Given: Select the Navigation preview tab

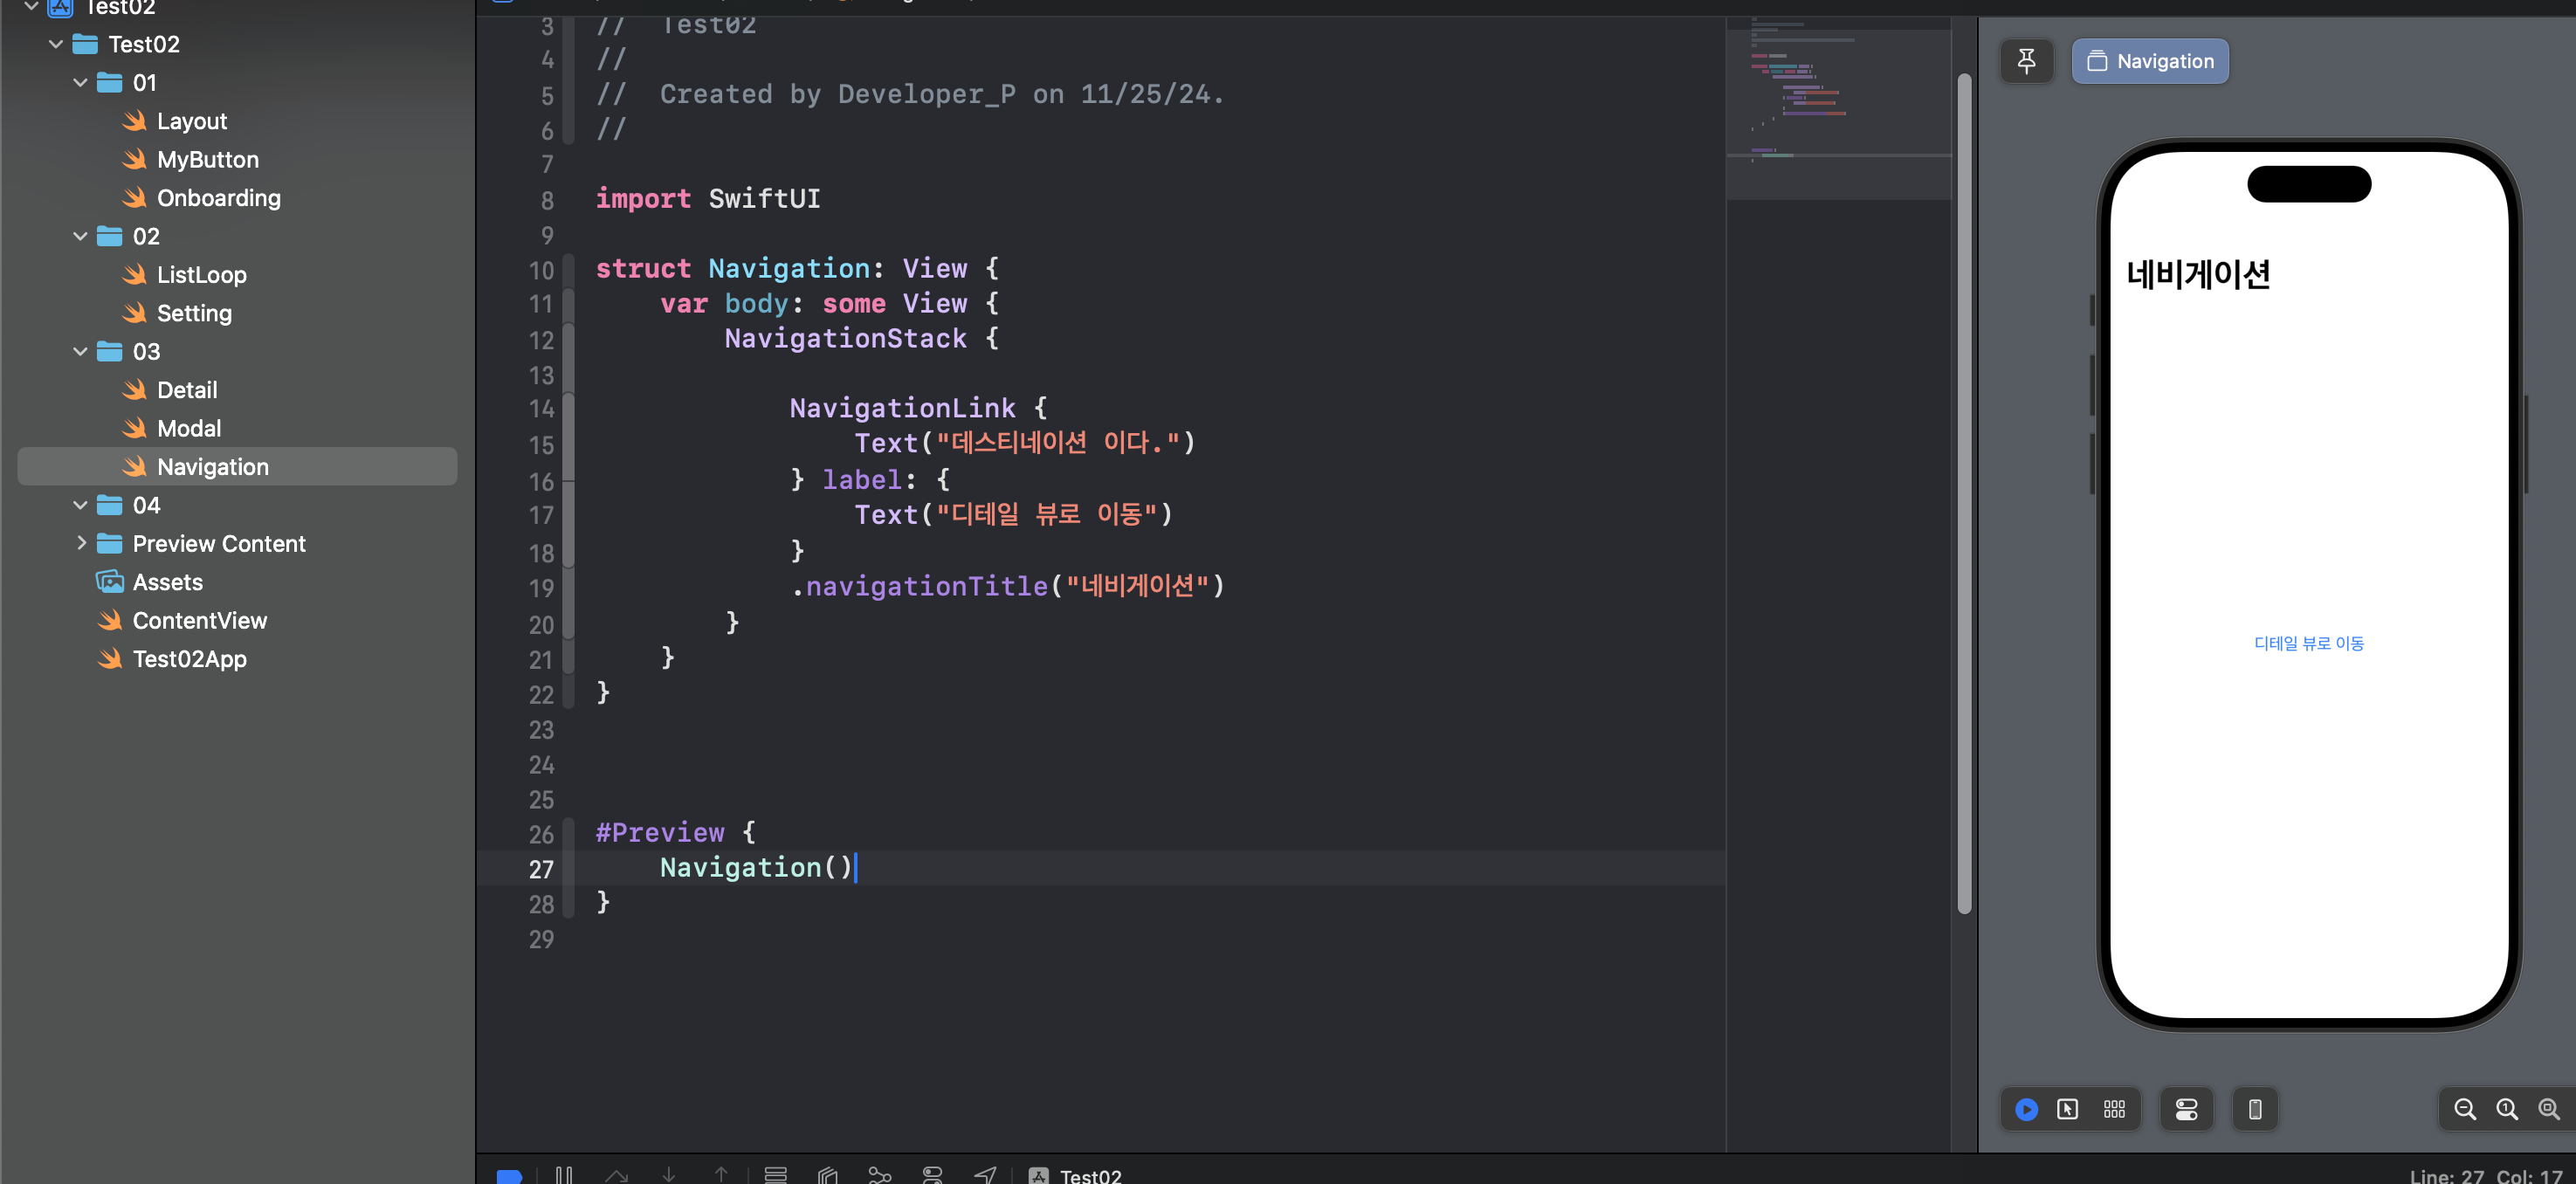Looking at the screenshot, I should pyautogui.click(x=2150, y=61).
